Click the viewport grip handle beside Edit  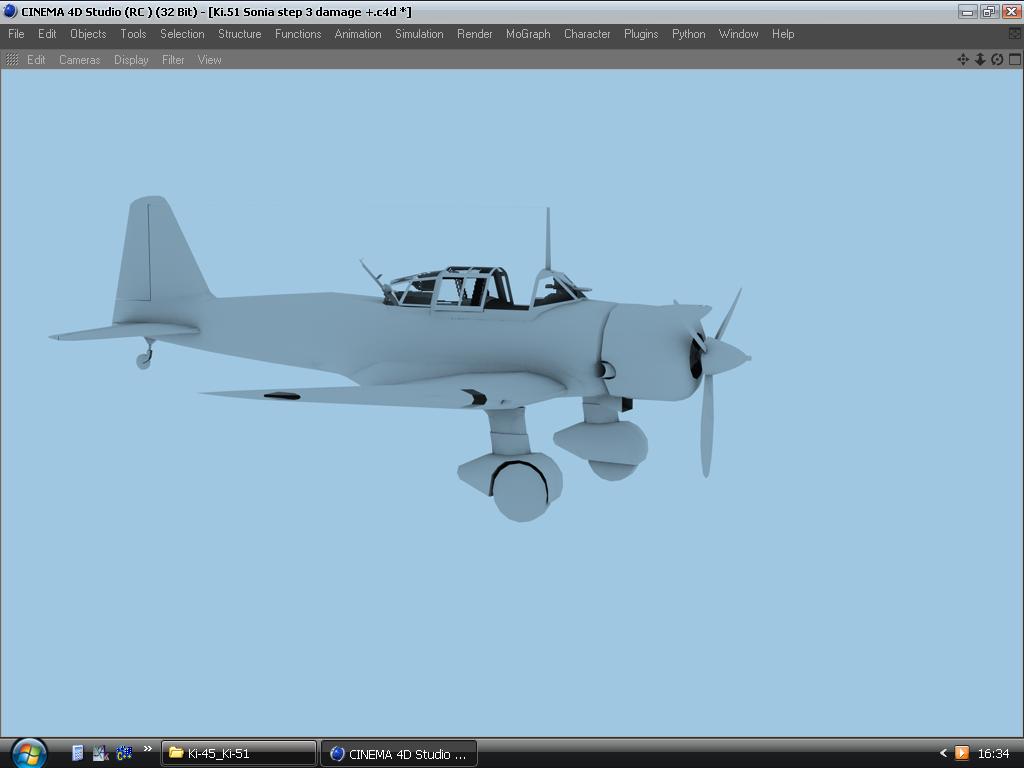click(12, 60)
